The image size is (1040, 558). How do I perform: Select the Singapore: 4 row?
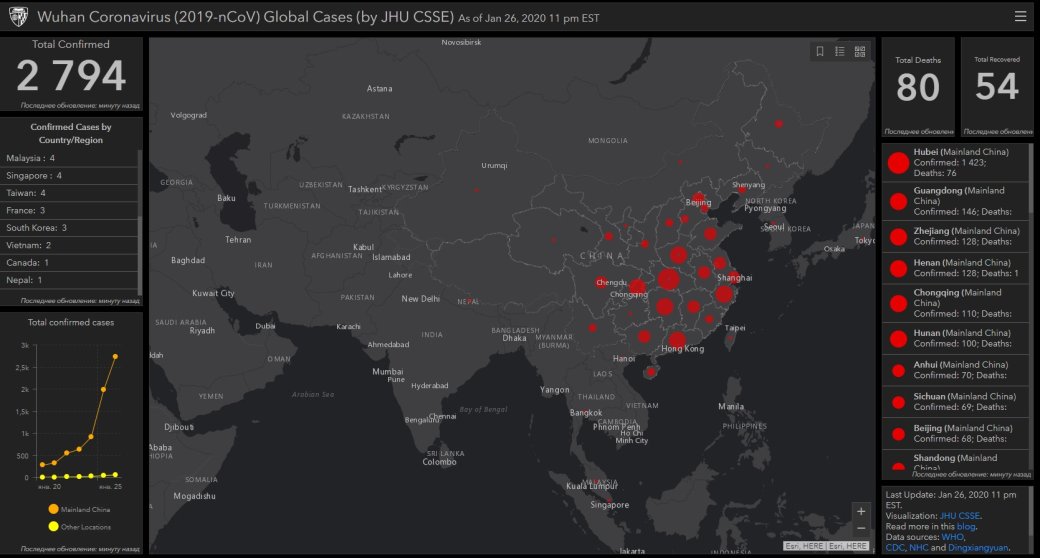[x=69, y=176]
